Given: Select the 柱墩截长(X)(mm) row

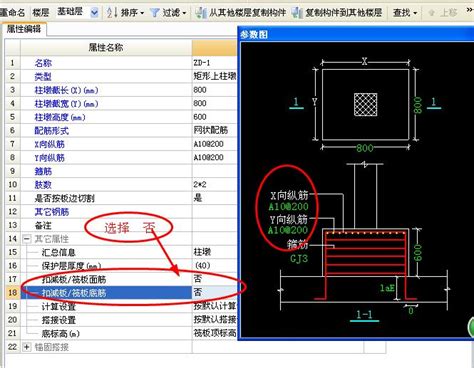Looking at the screenshot, I should (106, 90).
